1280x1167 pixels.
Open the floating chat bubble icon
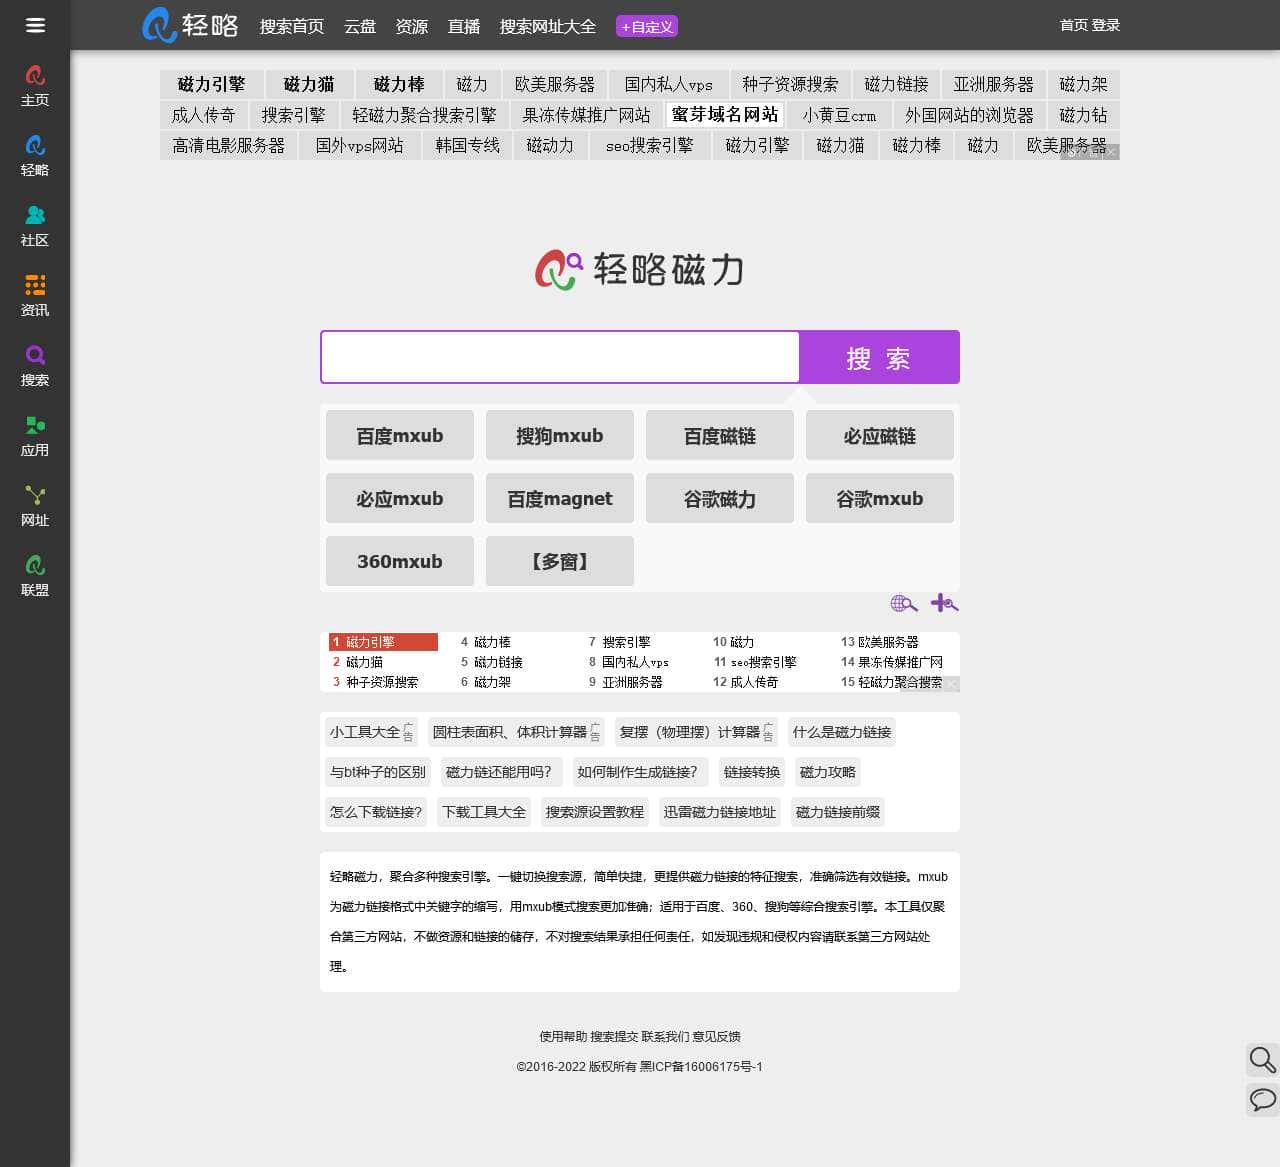pos(1263,1099)
